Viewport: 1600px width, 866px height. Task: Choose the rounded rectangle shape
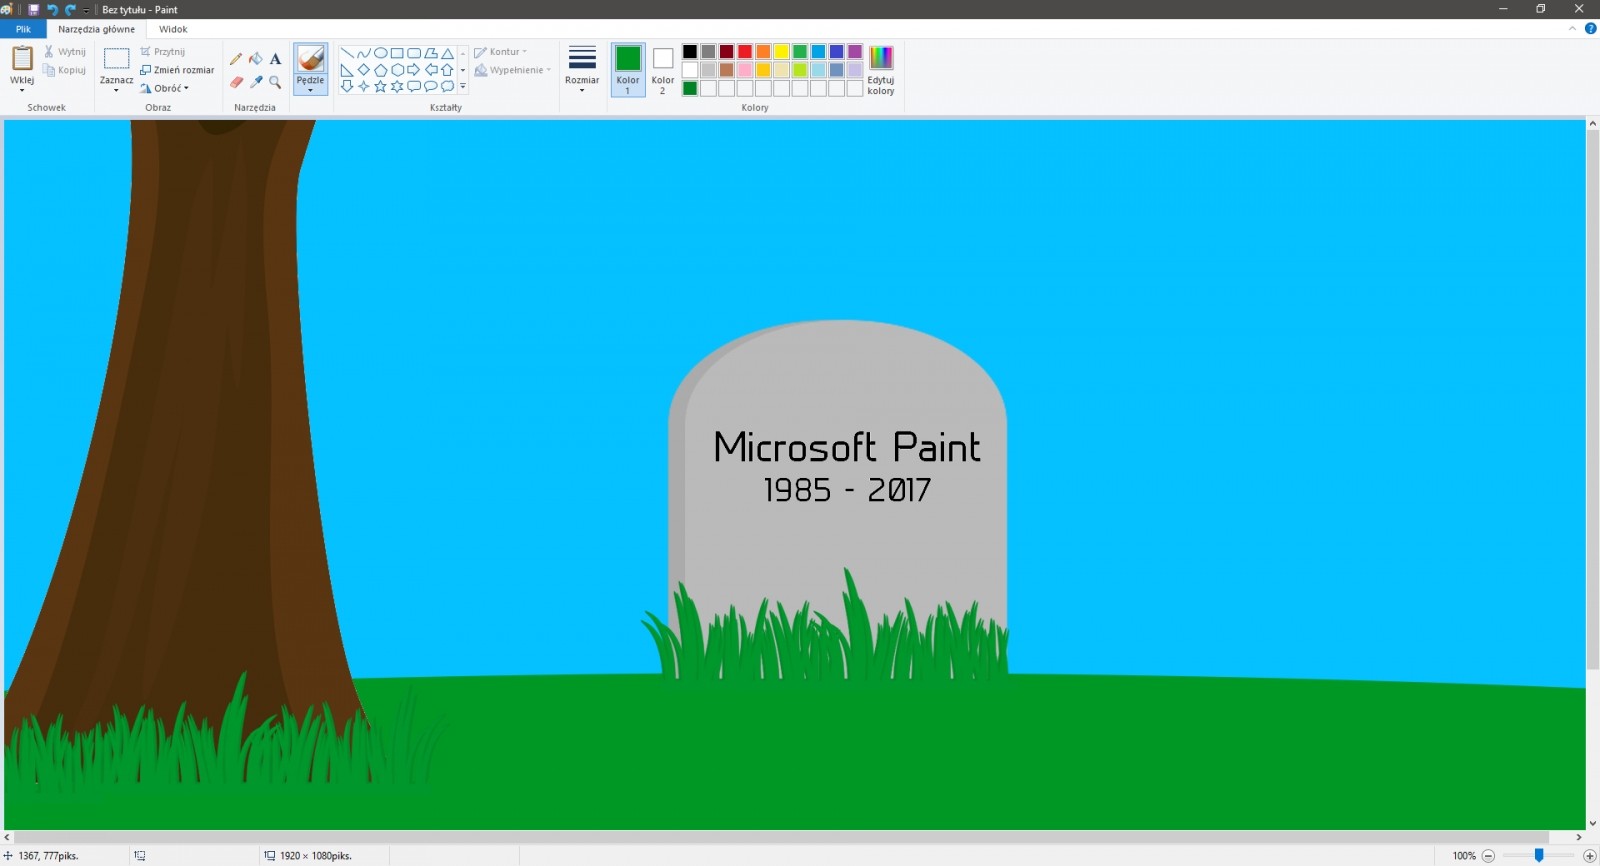point(414,53)
